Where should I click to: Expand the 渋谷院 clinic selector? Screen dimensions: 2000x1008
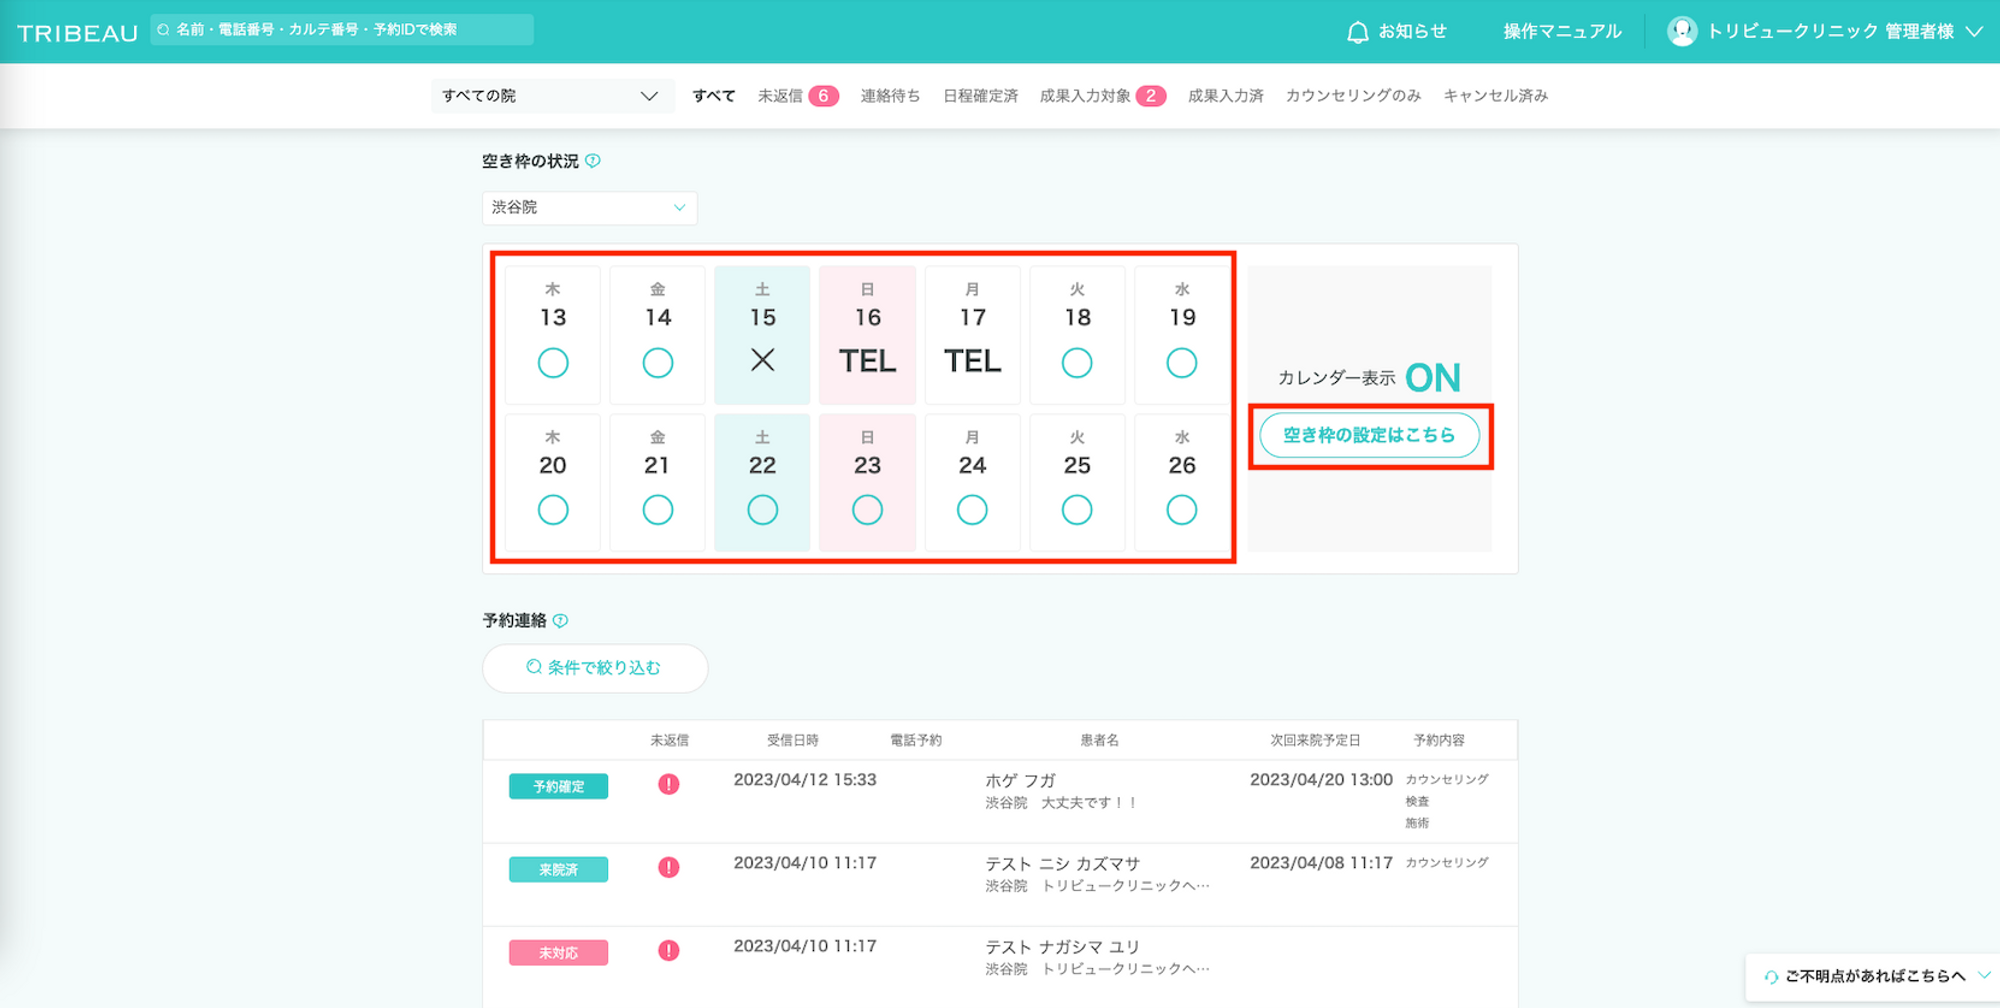(x=589, y=208)
